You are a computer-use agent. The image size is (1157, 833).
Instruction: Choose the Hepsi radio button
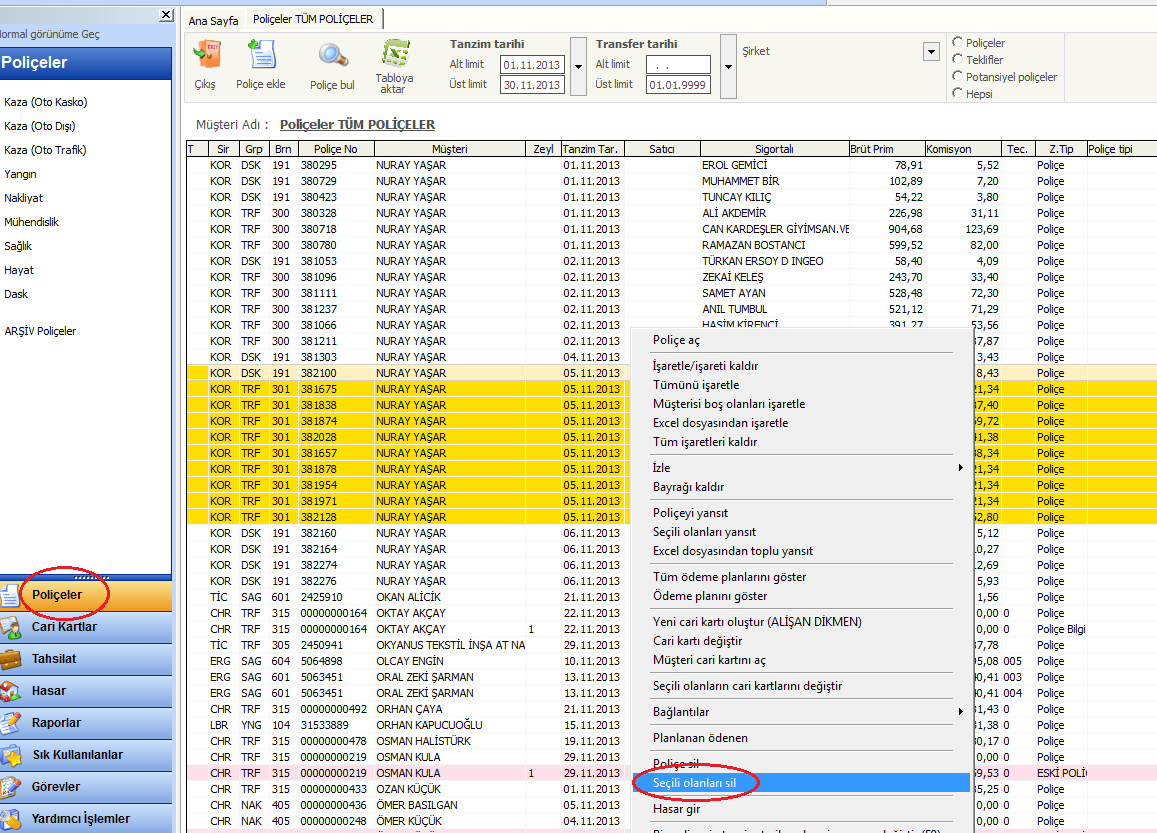[958, 94]
